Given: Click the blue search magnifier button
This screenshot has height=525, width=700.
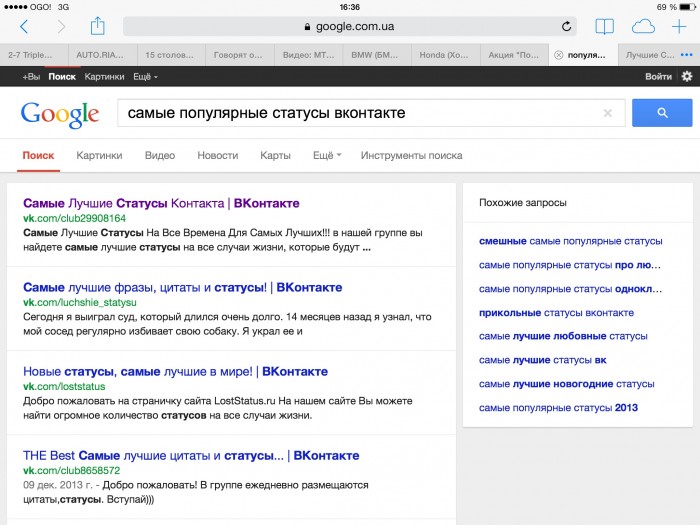Looking at the screenshot, I should [662, 113].
